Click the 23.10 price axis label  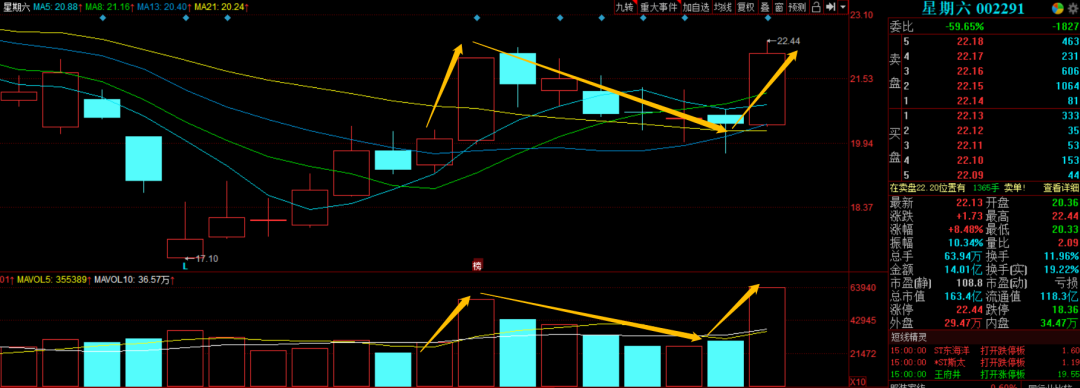862,14
